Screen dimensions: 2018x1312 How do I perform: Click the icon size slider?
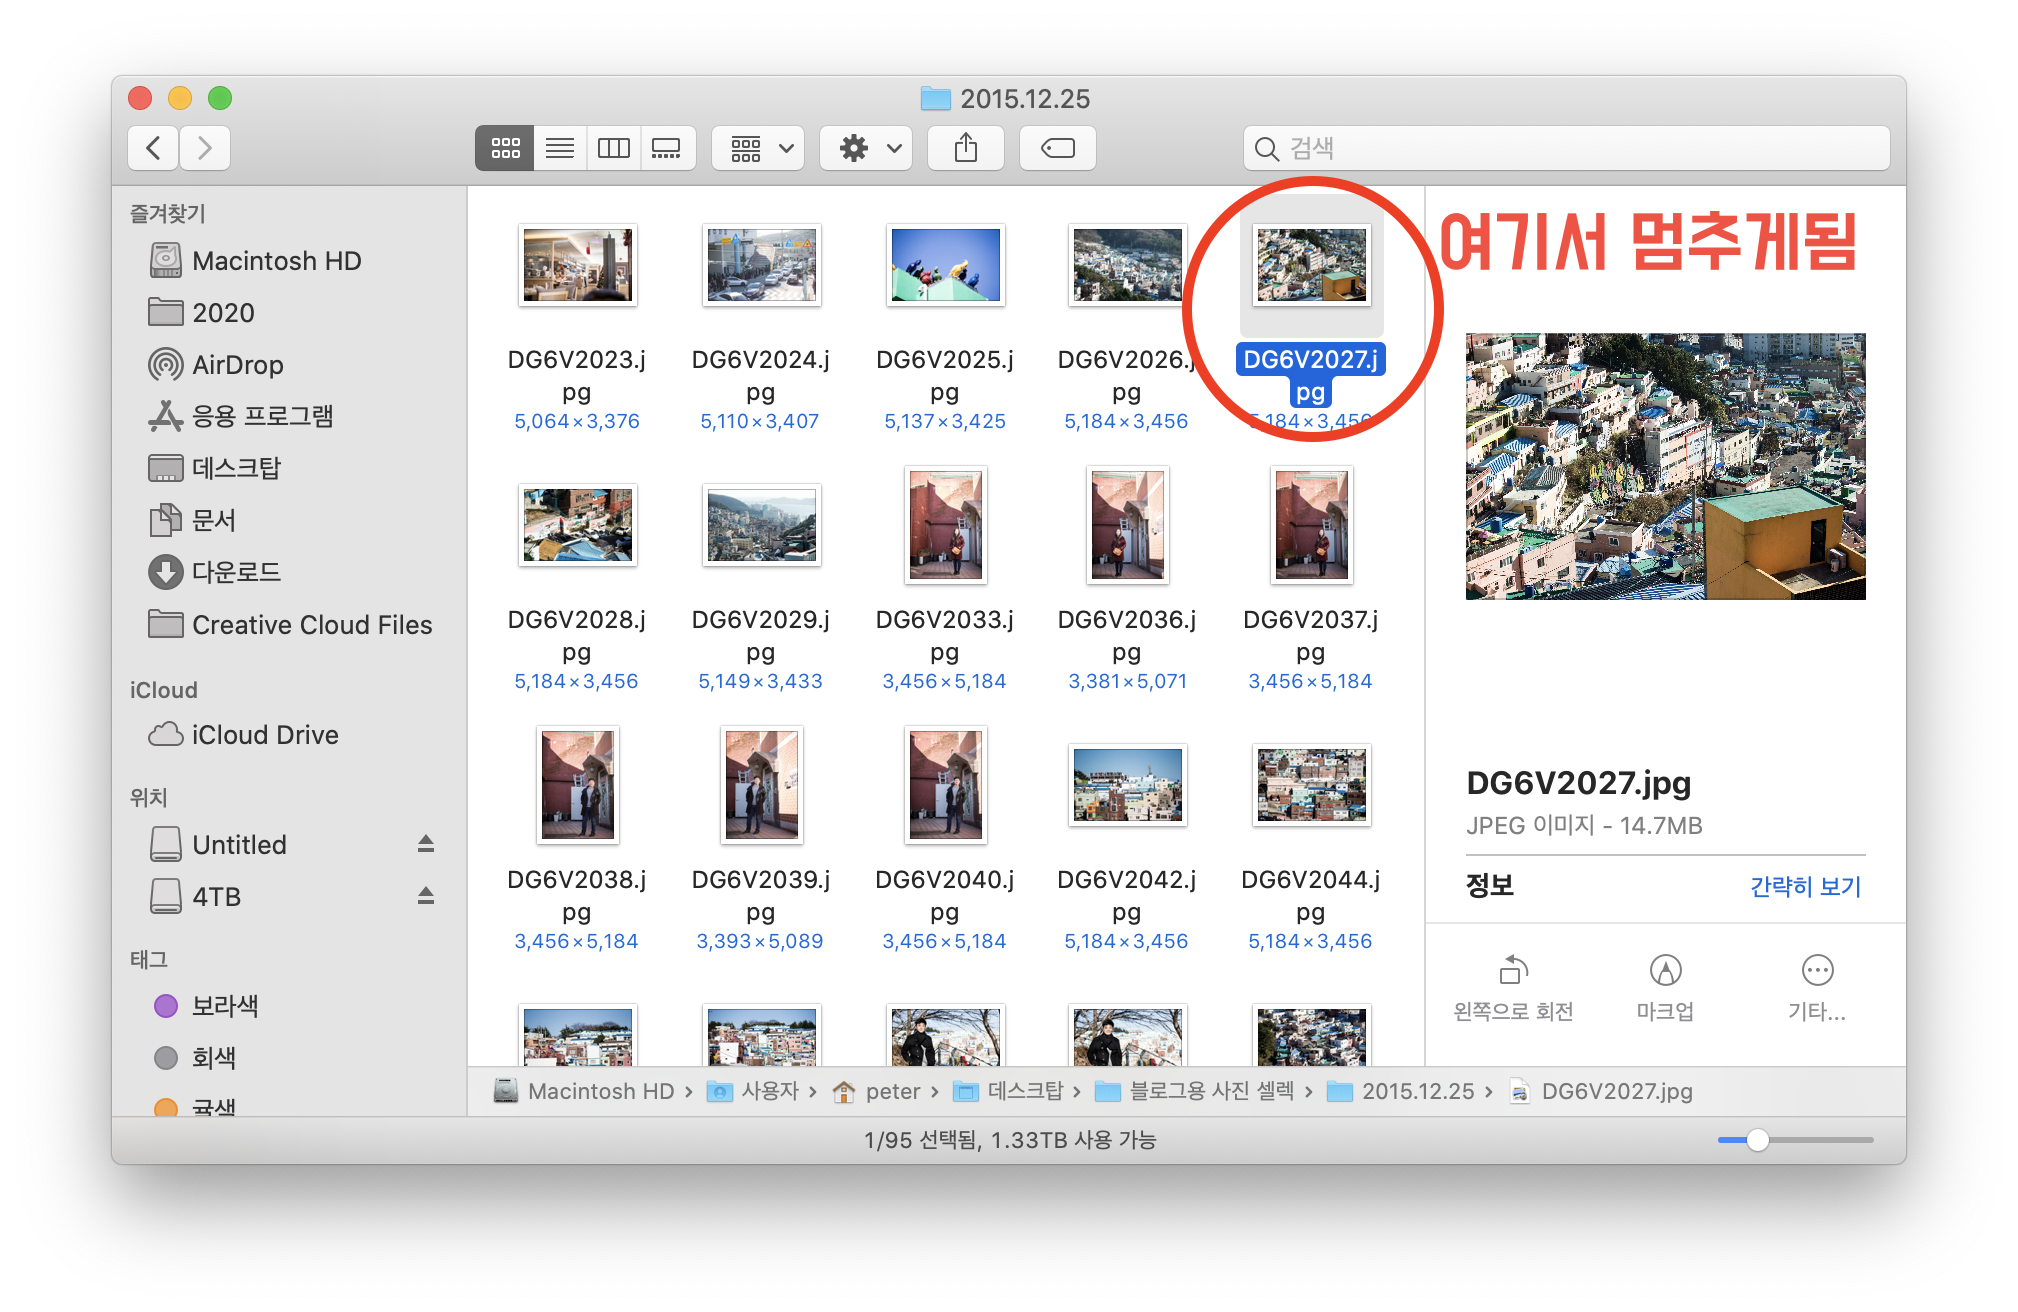pyautogui.click(x=1757, y=1140)
